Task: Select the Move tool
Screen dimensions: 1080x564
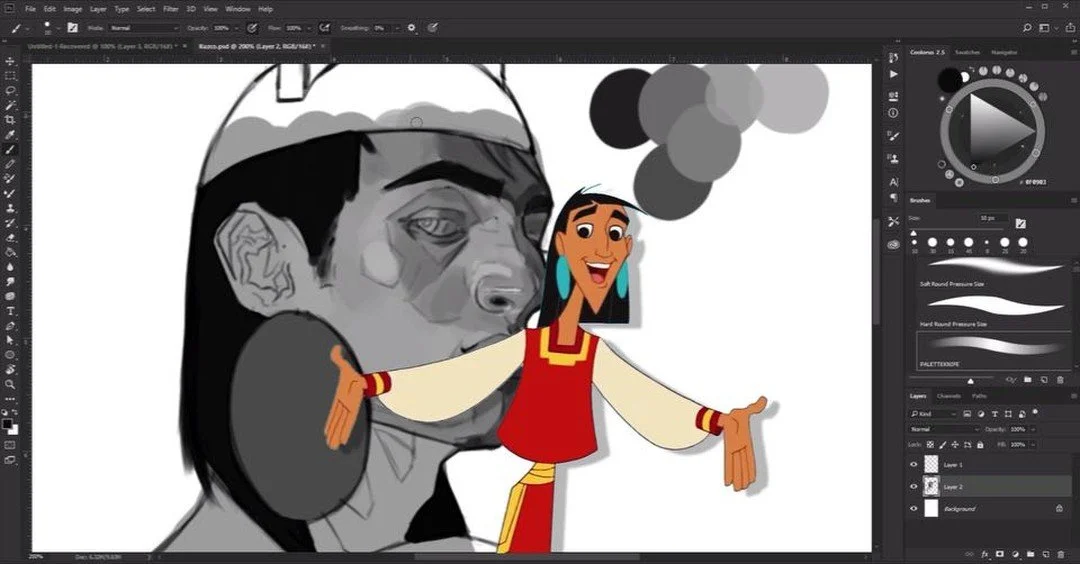Action: 10,61
